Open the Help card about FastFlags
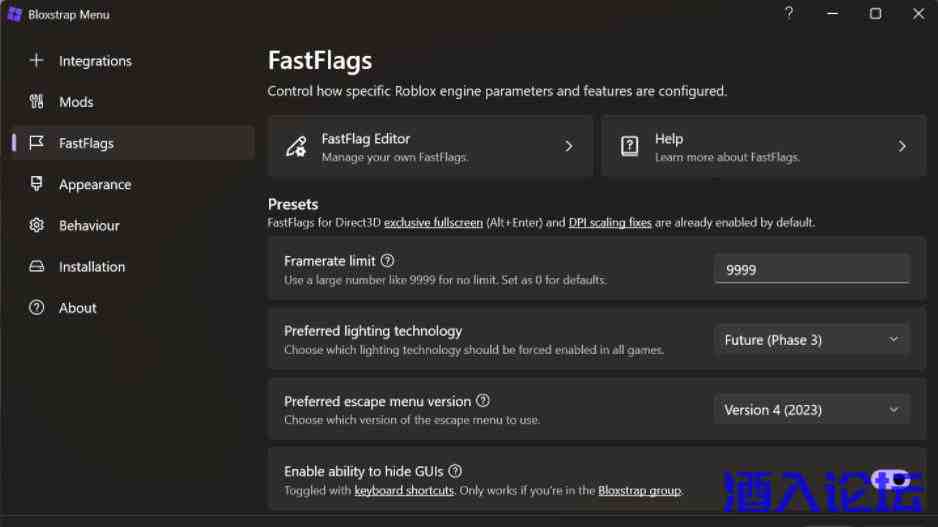This screenshot has width=938, height=527. [x=764, y=146]
